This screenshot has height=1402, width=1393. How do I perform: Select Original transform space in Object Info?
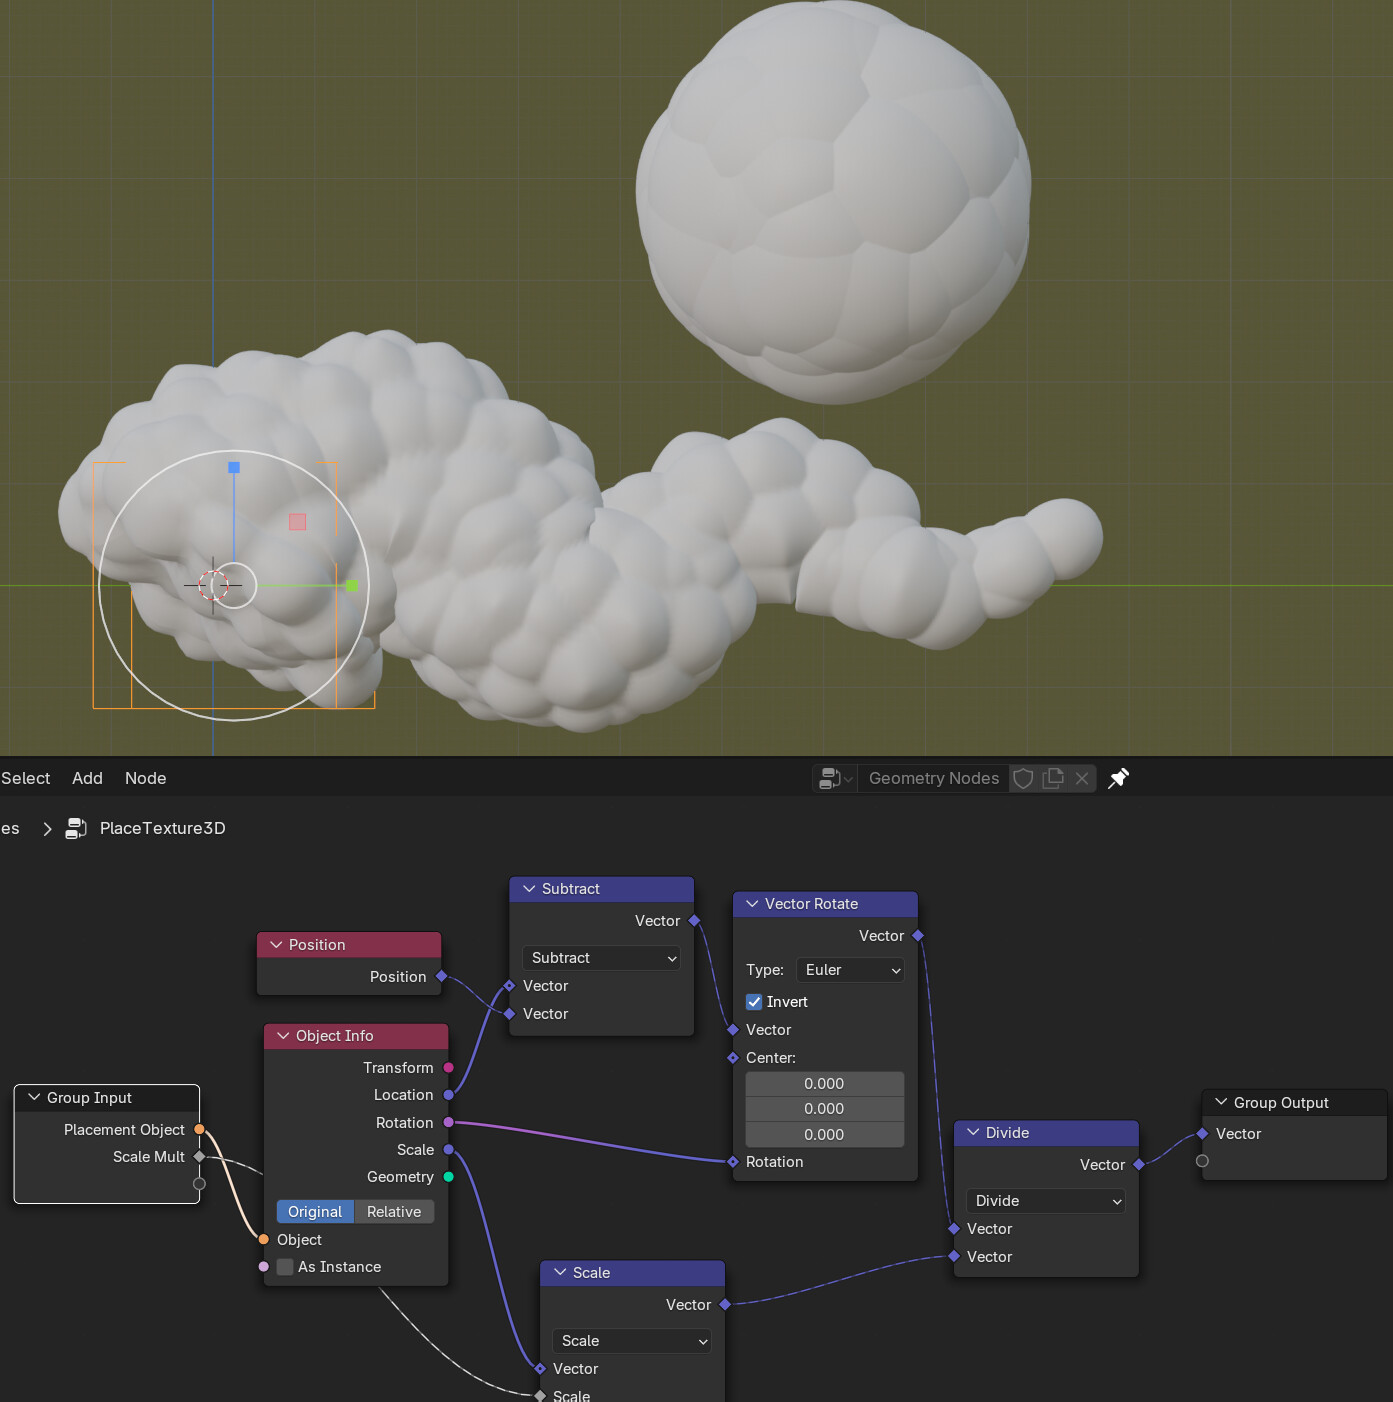point(315,1212)
